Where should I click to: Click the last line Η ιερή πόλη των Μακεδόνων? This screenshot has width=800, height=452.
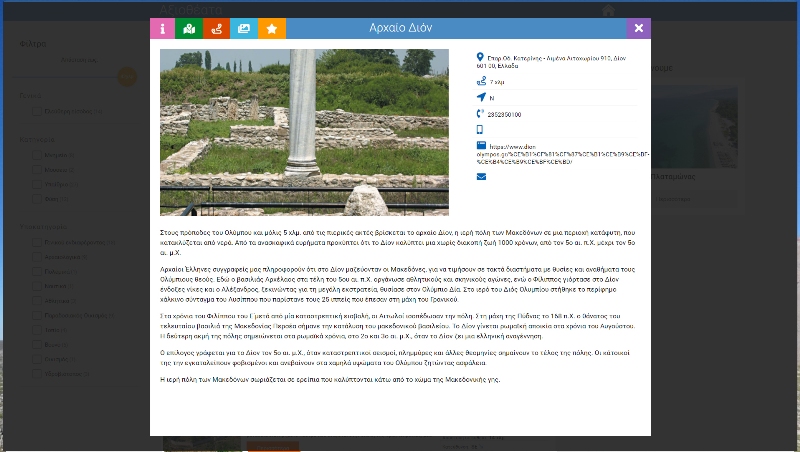(x=330, y=380)
